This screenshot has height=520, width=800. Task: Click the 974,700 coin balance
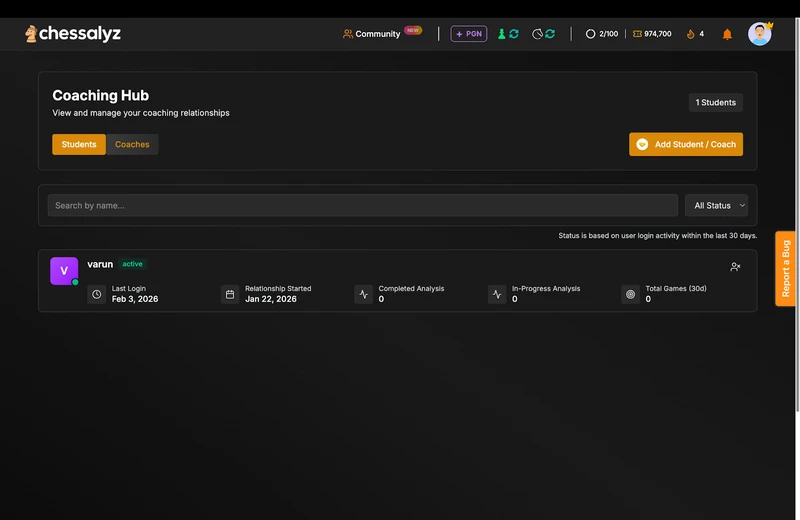click(x=652, y=34)
